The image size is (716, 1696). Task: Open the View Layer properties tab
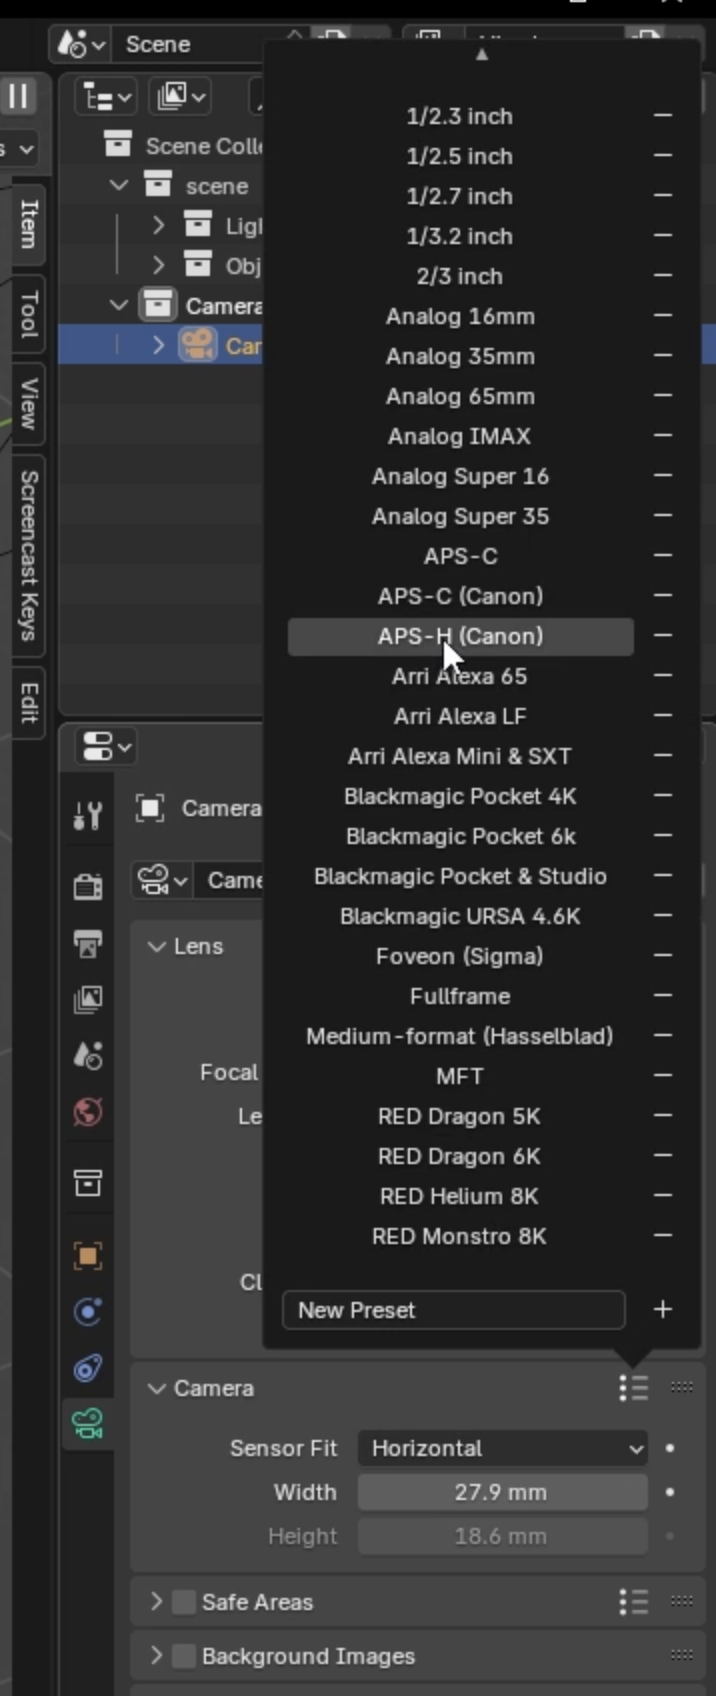(88, 998)
